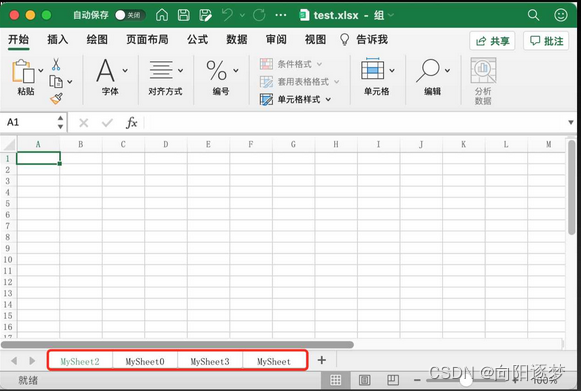Viewport: 581px width, 391px height.
Task: Toggle the AutoSave switch
Action: coord(130,15)
